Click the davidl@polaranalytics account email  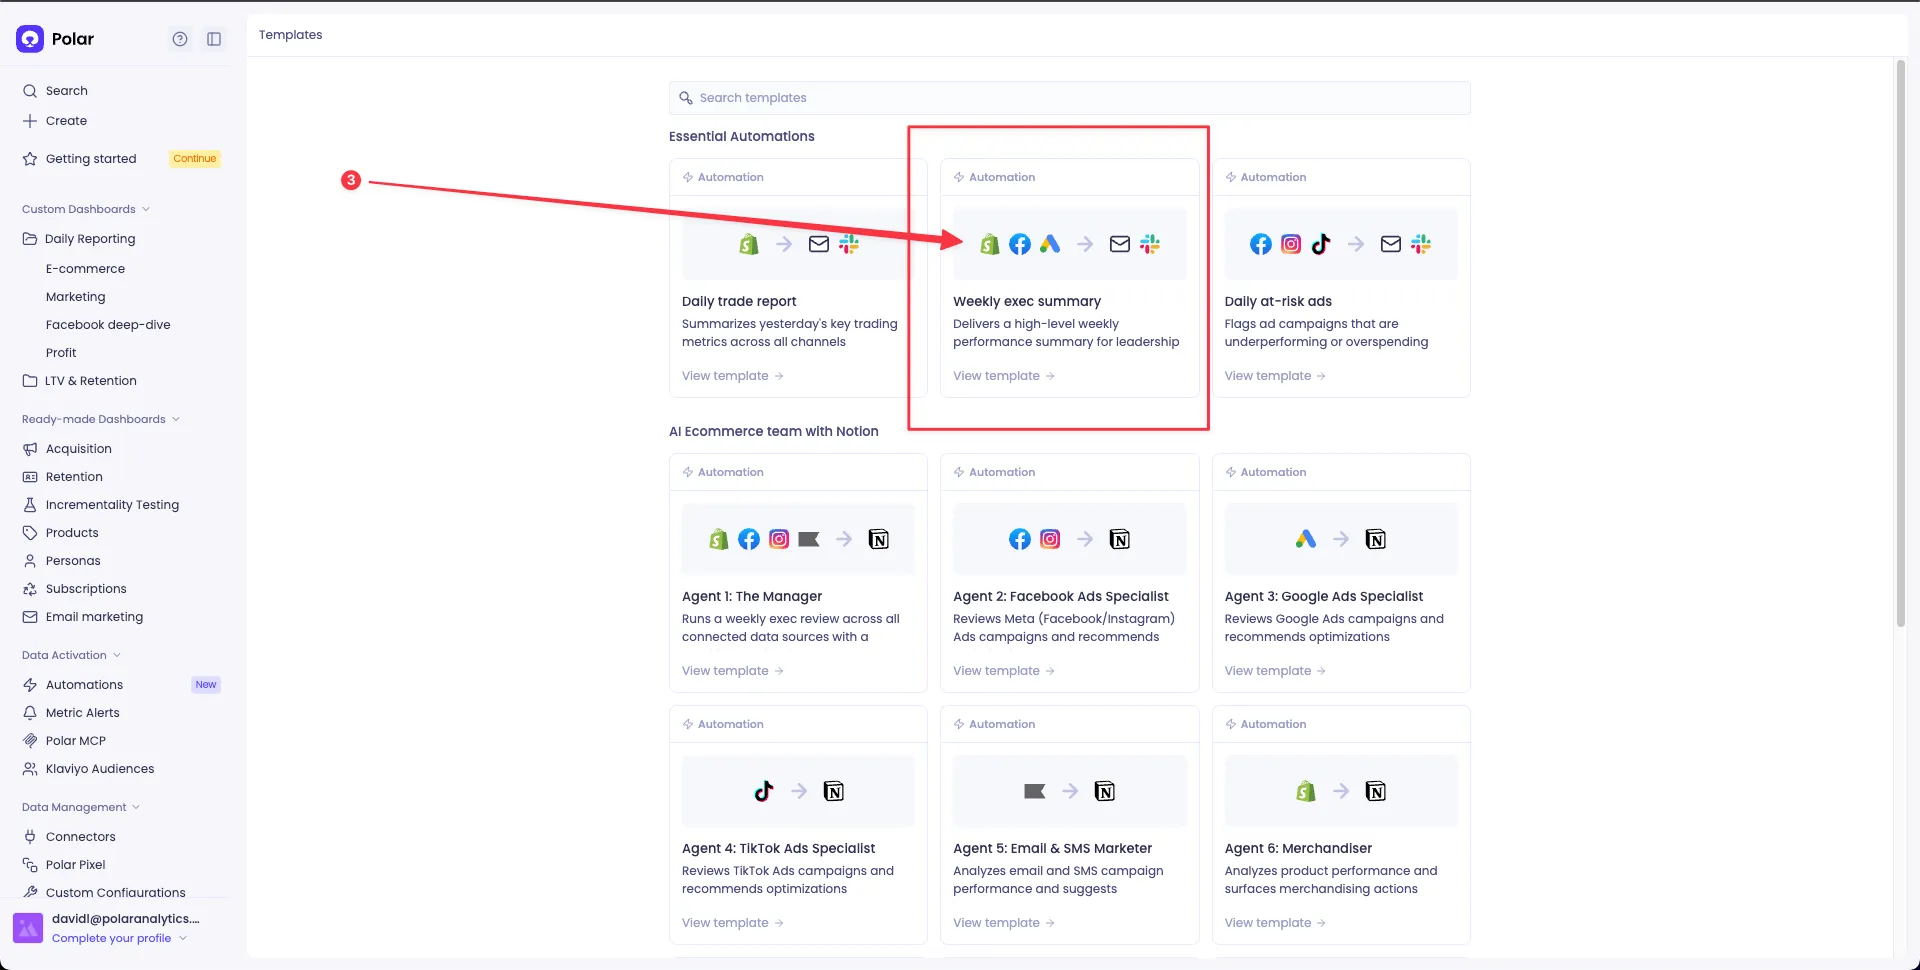tap(126, 919)
